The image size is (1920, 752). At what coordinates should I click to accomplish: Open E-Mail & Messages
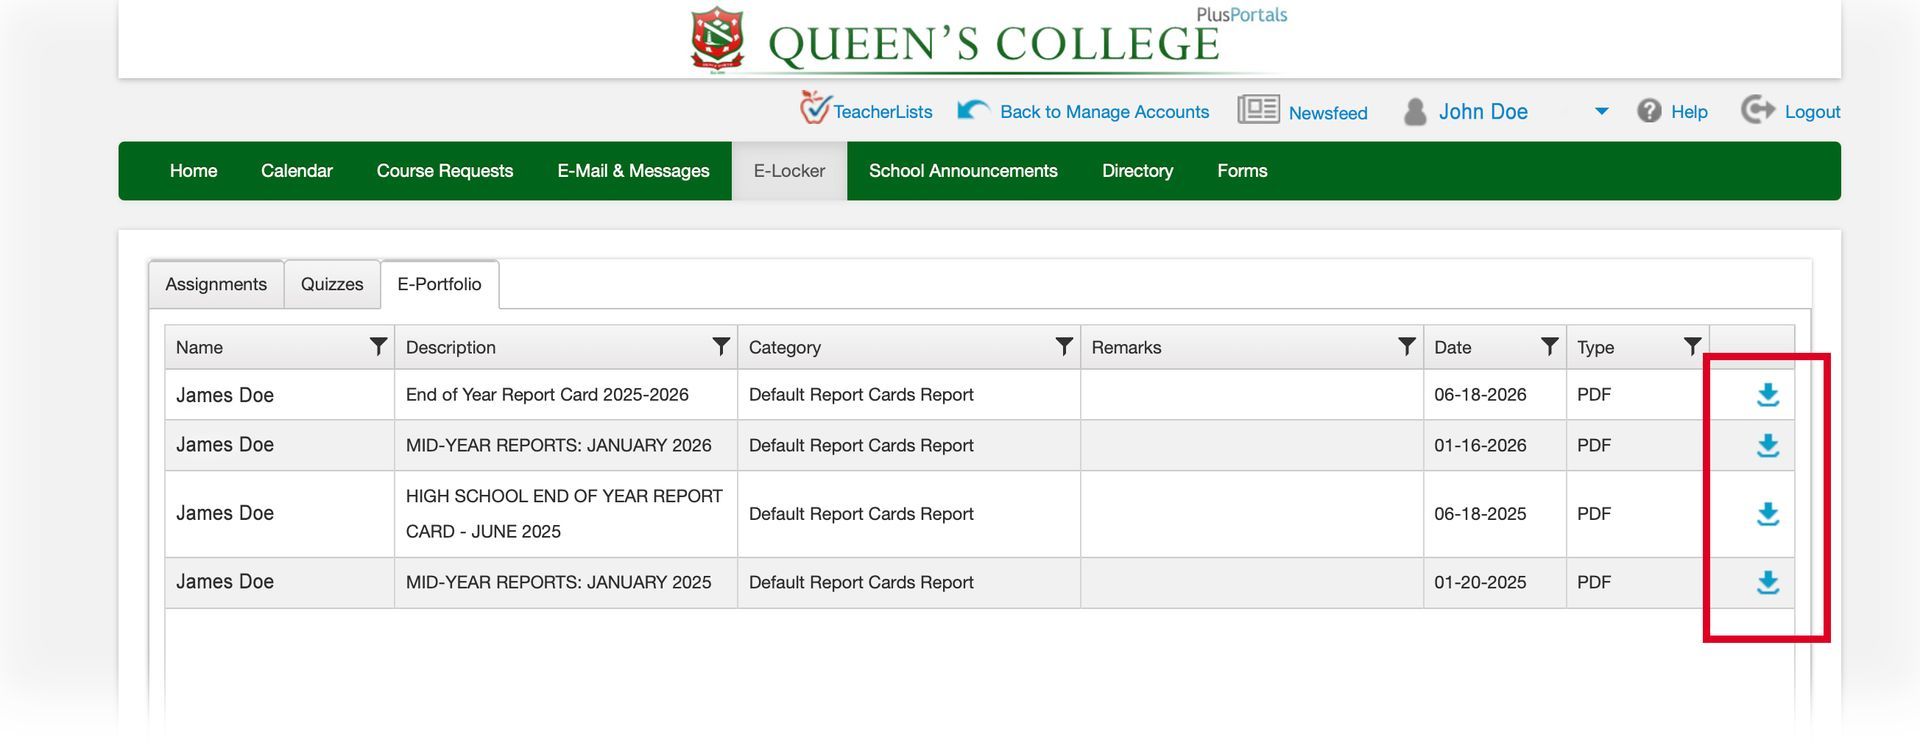click(633, 171)
